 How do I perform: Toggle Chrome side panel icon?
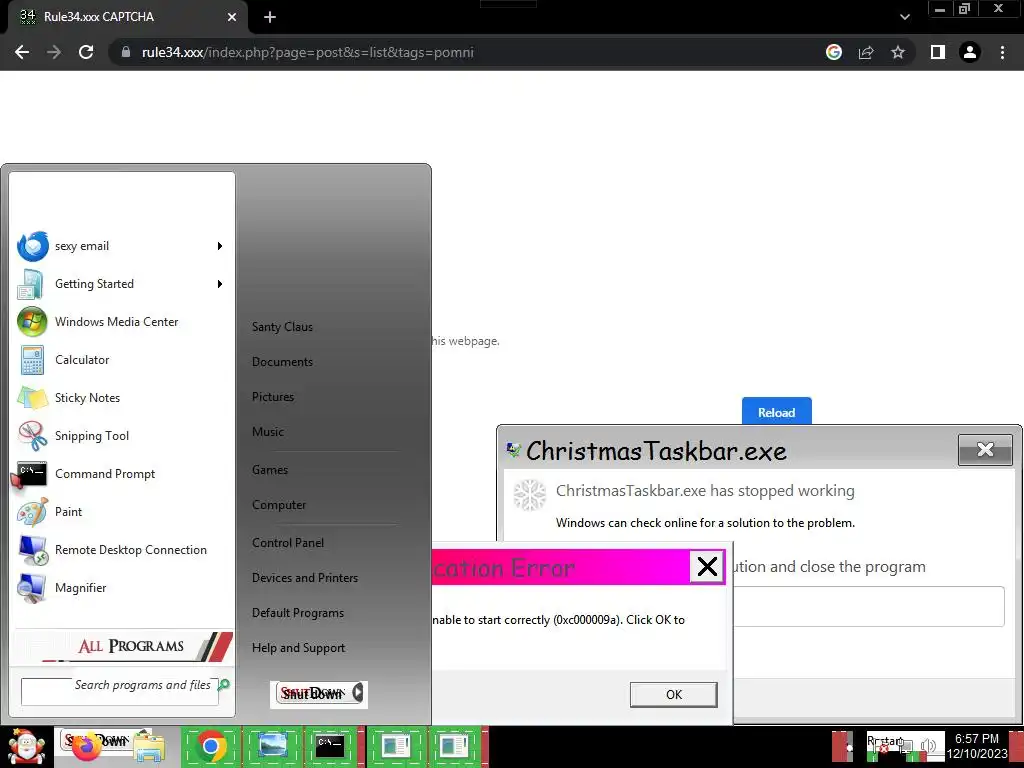click(x=938, y=52)
